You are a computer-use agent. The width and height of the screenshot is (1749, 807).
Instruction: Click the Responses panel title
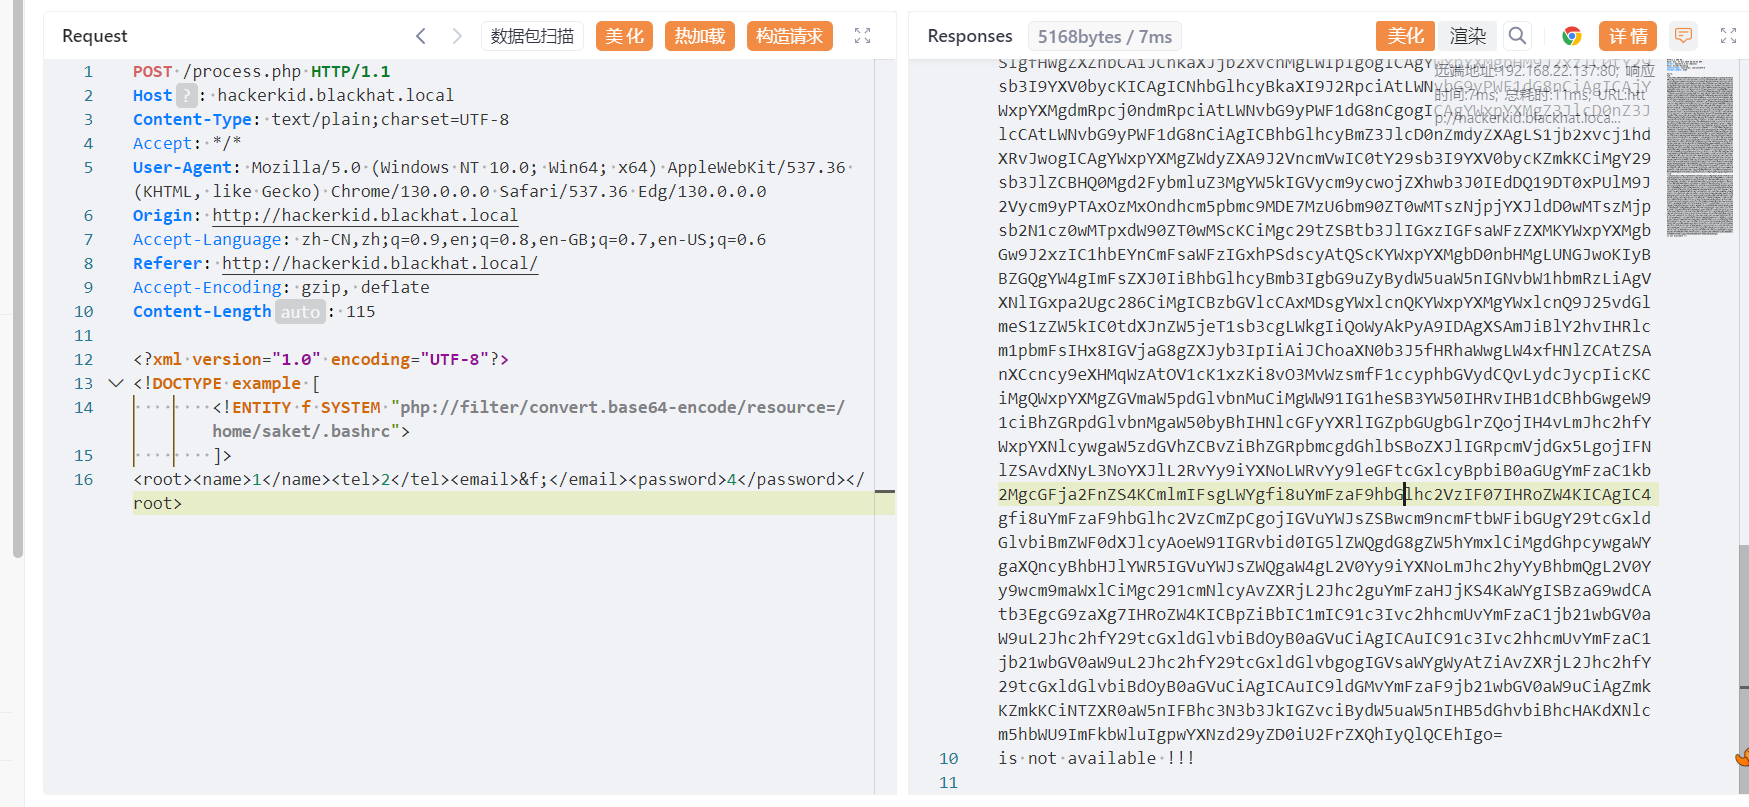(x=970, y=36)
